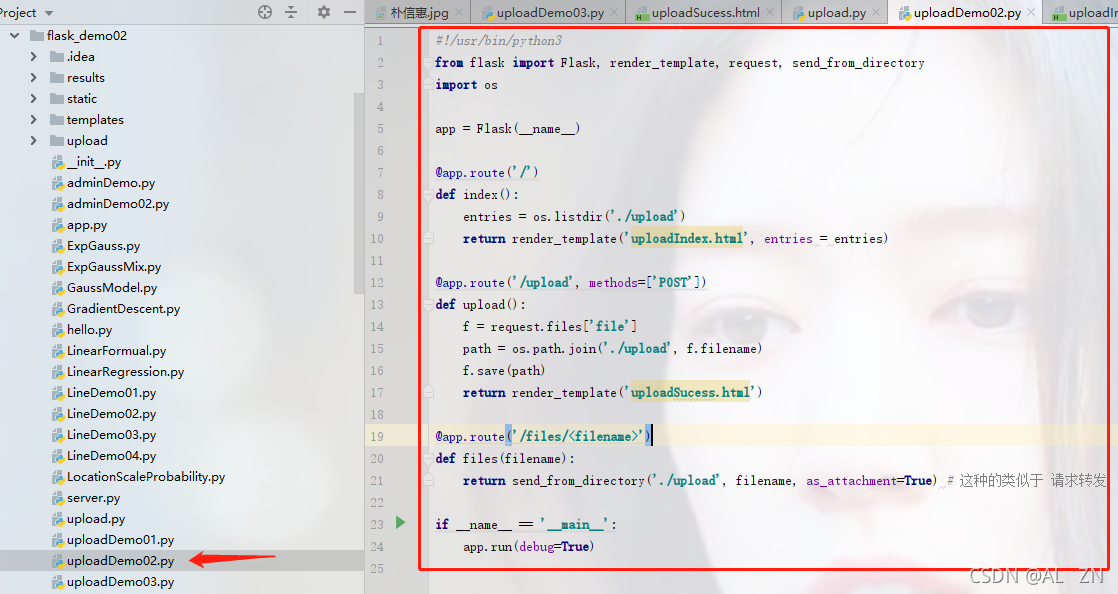The image size is (1118, 594).
Task: Click the fold marker at line 10
Action: click(429, 238)
